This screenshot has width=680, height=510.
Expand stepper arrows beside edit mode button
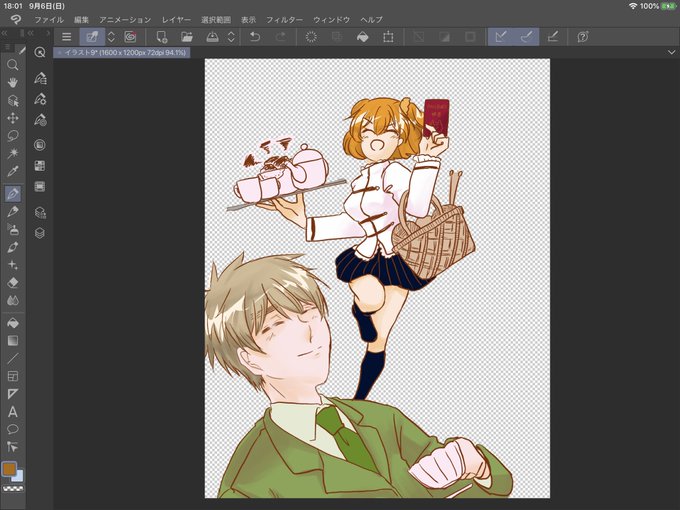point(111,37)
